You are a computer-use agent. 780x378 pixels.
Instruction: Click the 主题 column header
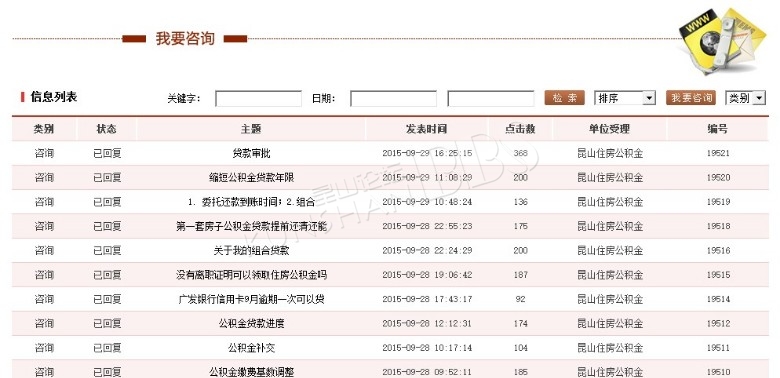point(251,129)
